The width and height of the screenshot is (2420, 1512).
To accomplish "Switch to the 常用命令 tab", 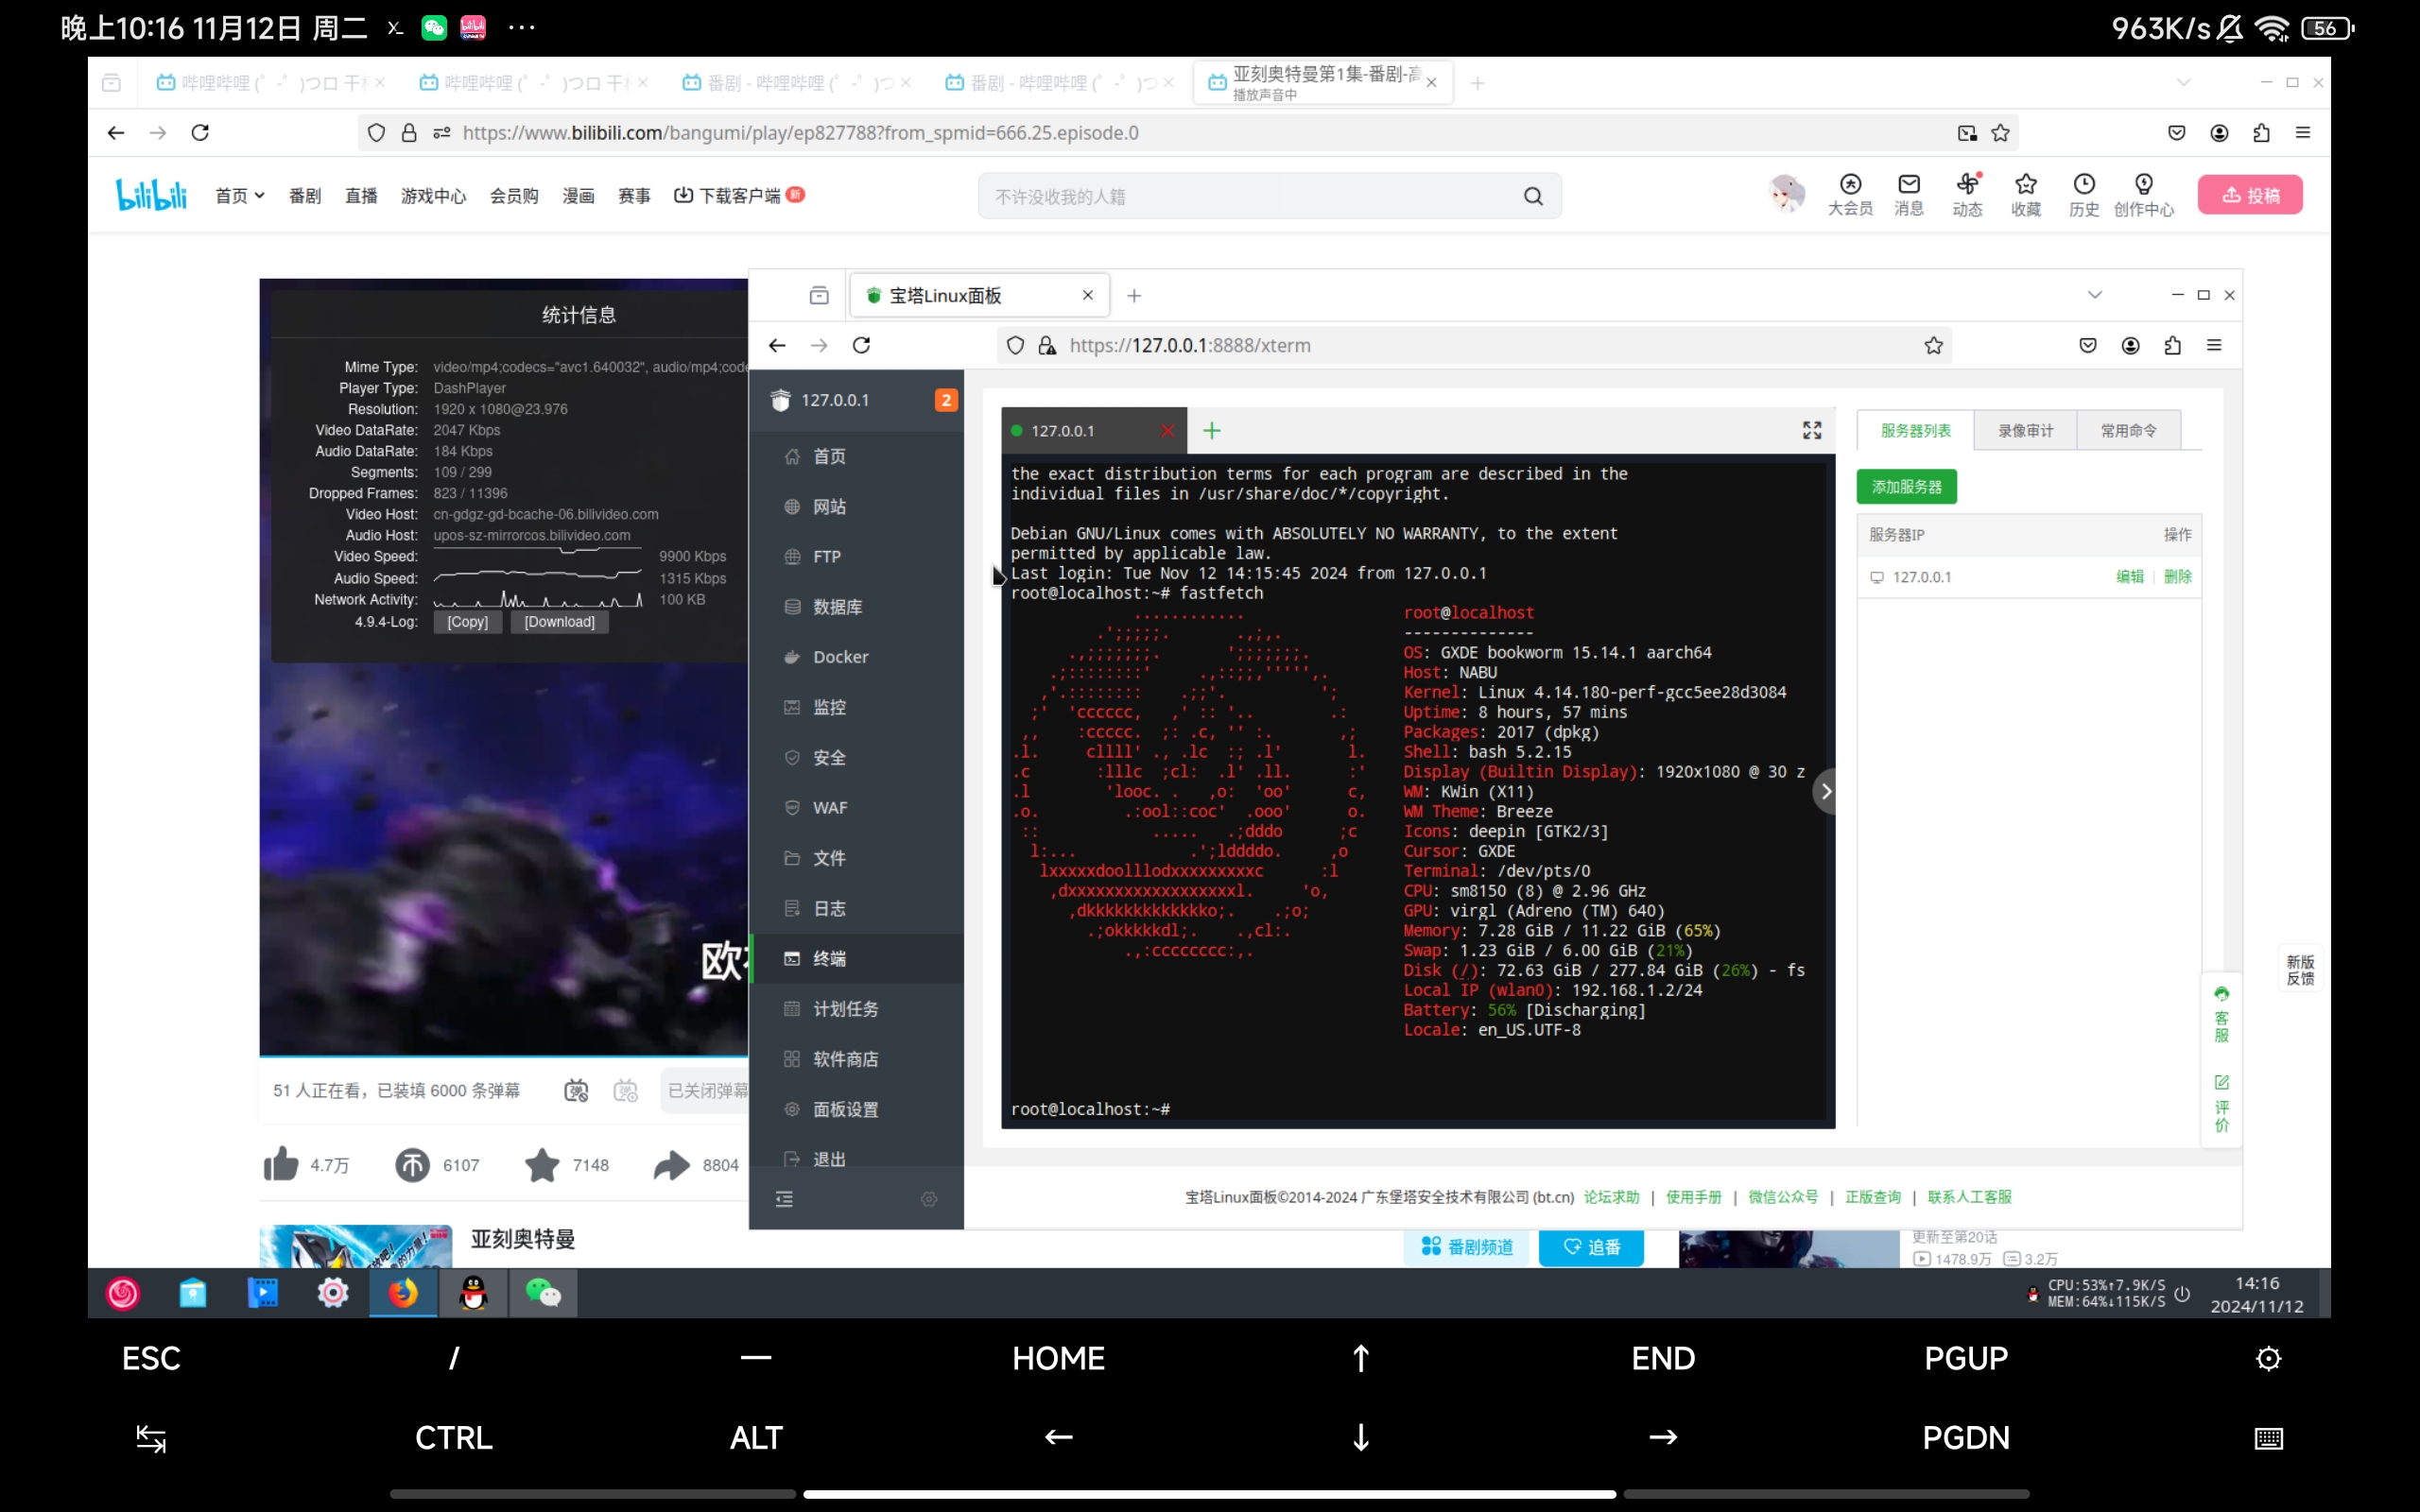I will click(x=2128, y=431).
